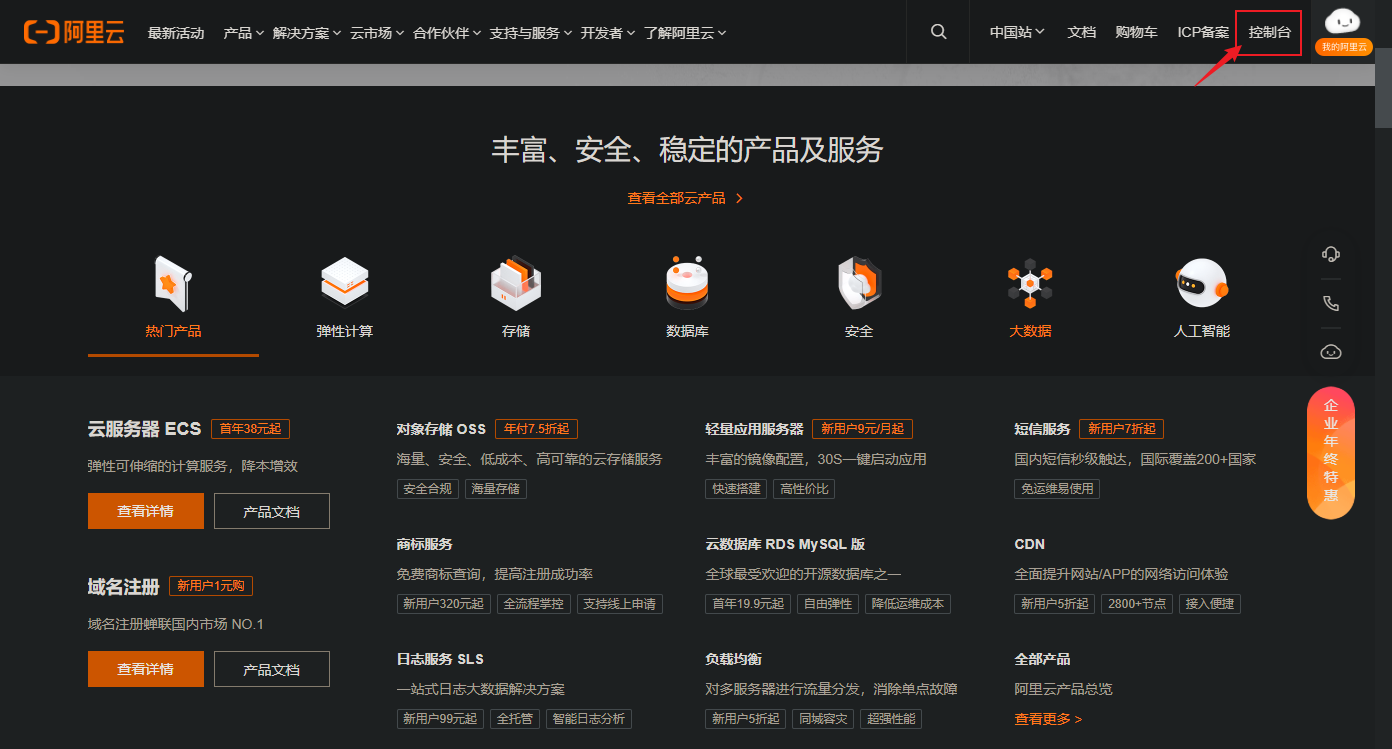Click the Alibaba Cloud logo

point(74,32)
